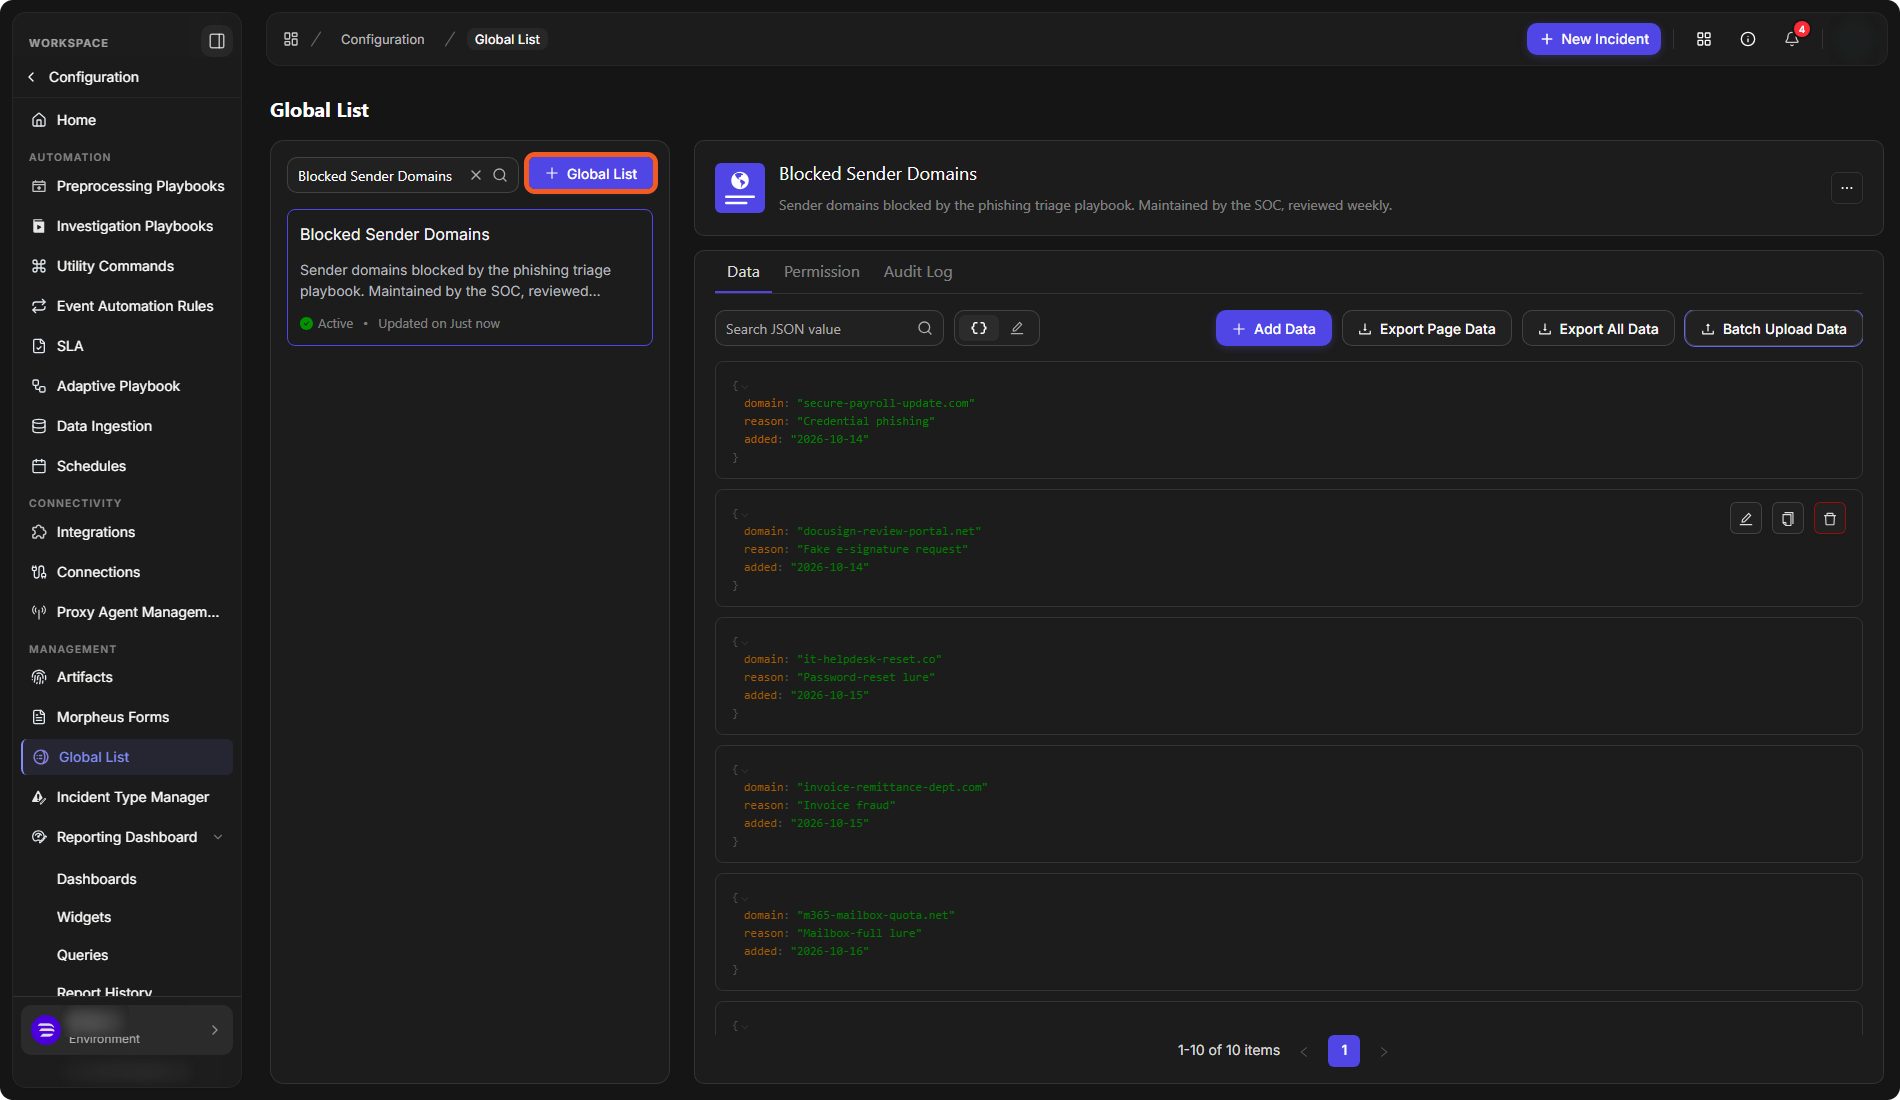Image resolution: width=1900 pixels, height=1100 pixels.
Task: Select the Data tab
Action: 743,272
